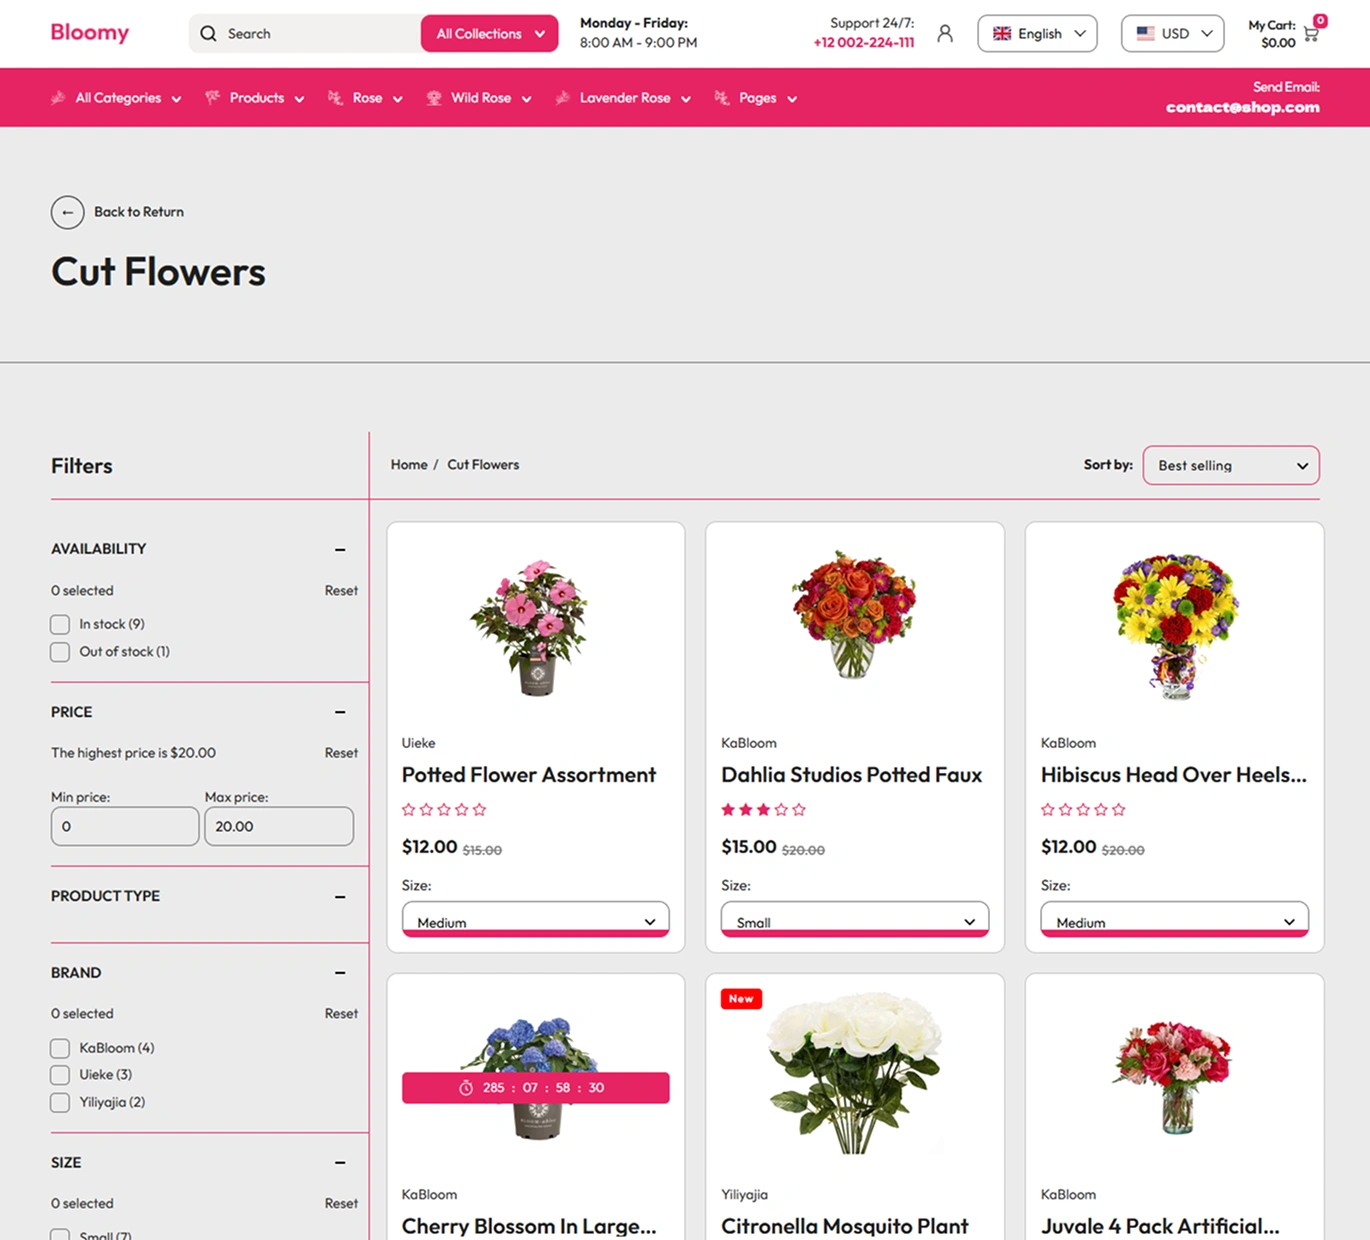Collapse the Brand filter section
The image size is (1370, 1240).
click(340, 973)
